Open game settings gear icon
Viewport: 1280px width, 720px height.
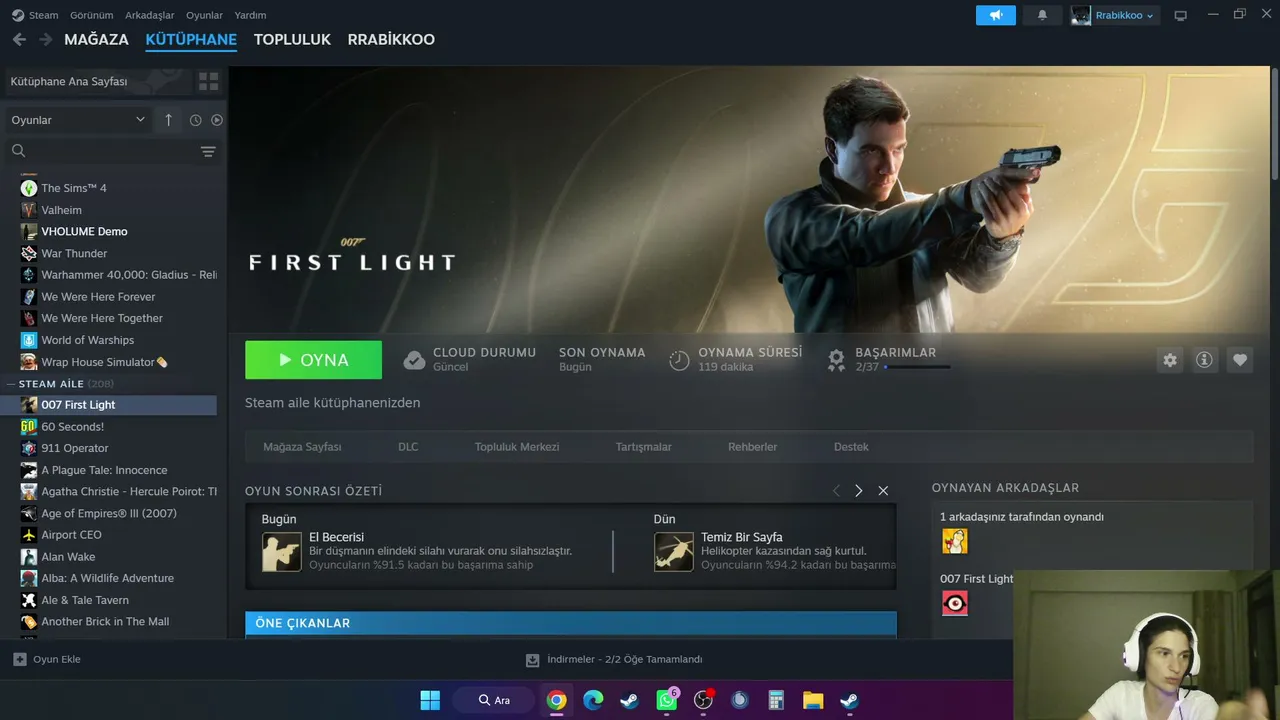point(1170,360)
